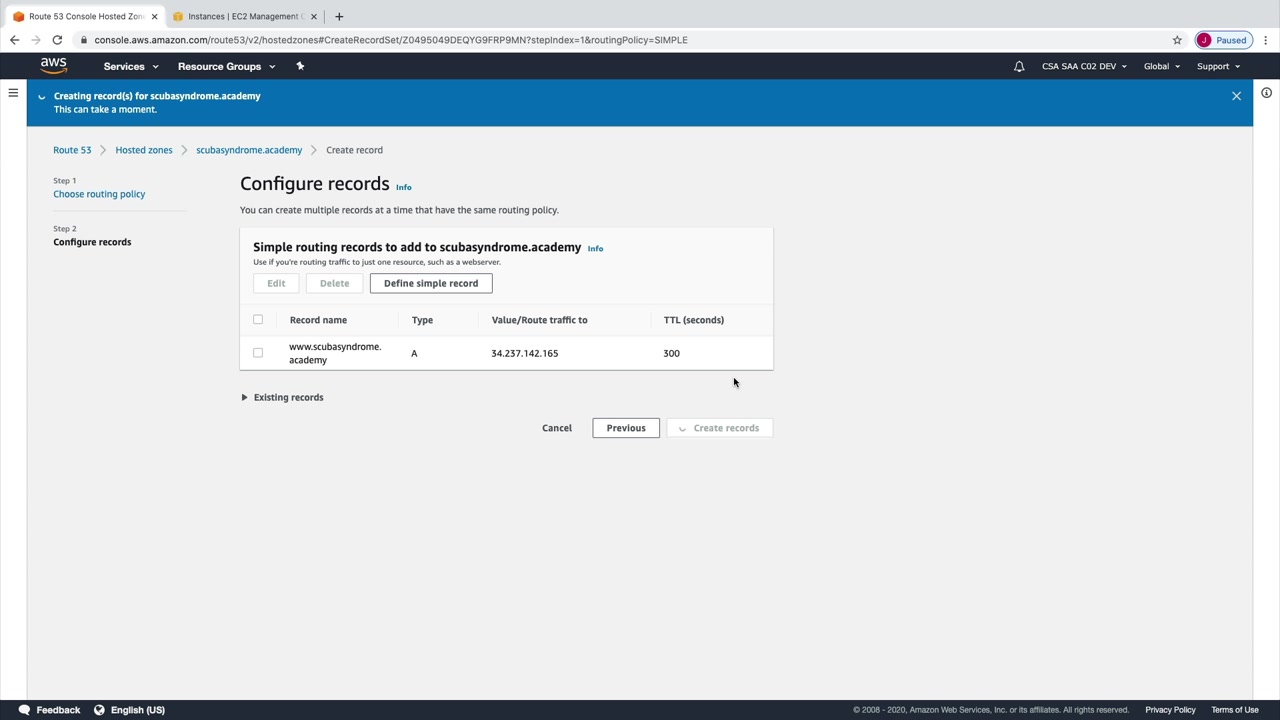Click the www.scubasyndrome.academy record name
The image size is (1280, 720).
[x=335, y=353]
